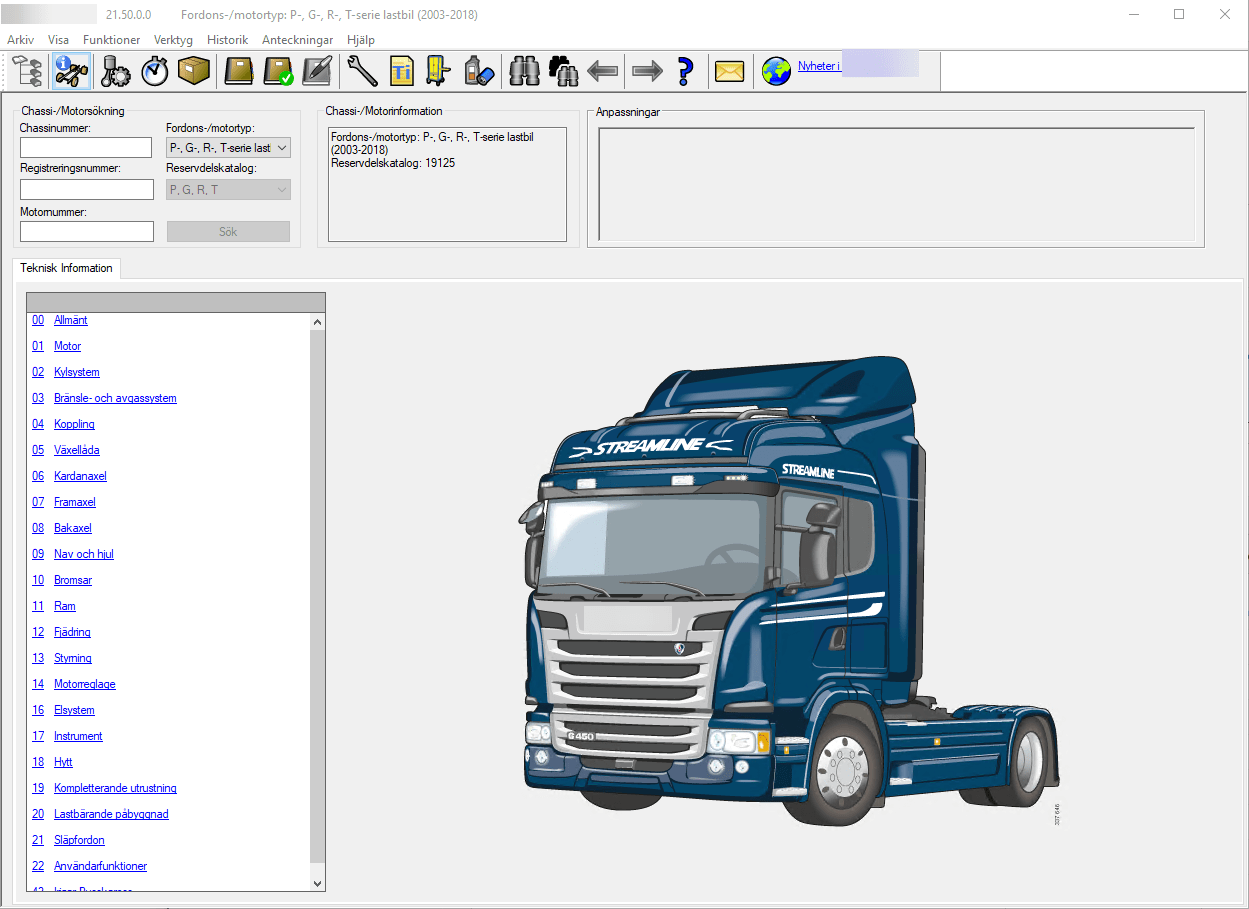This screenshot has height=909, width=1249.
Task: Open the Instrument link
Action: coord(78,736)
